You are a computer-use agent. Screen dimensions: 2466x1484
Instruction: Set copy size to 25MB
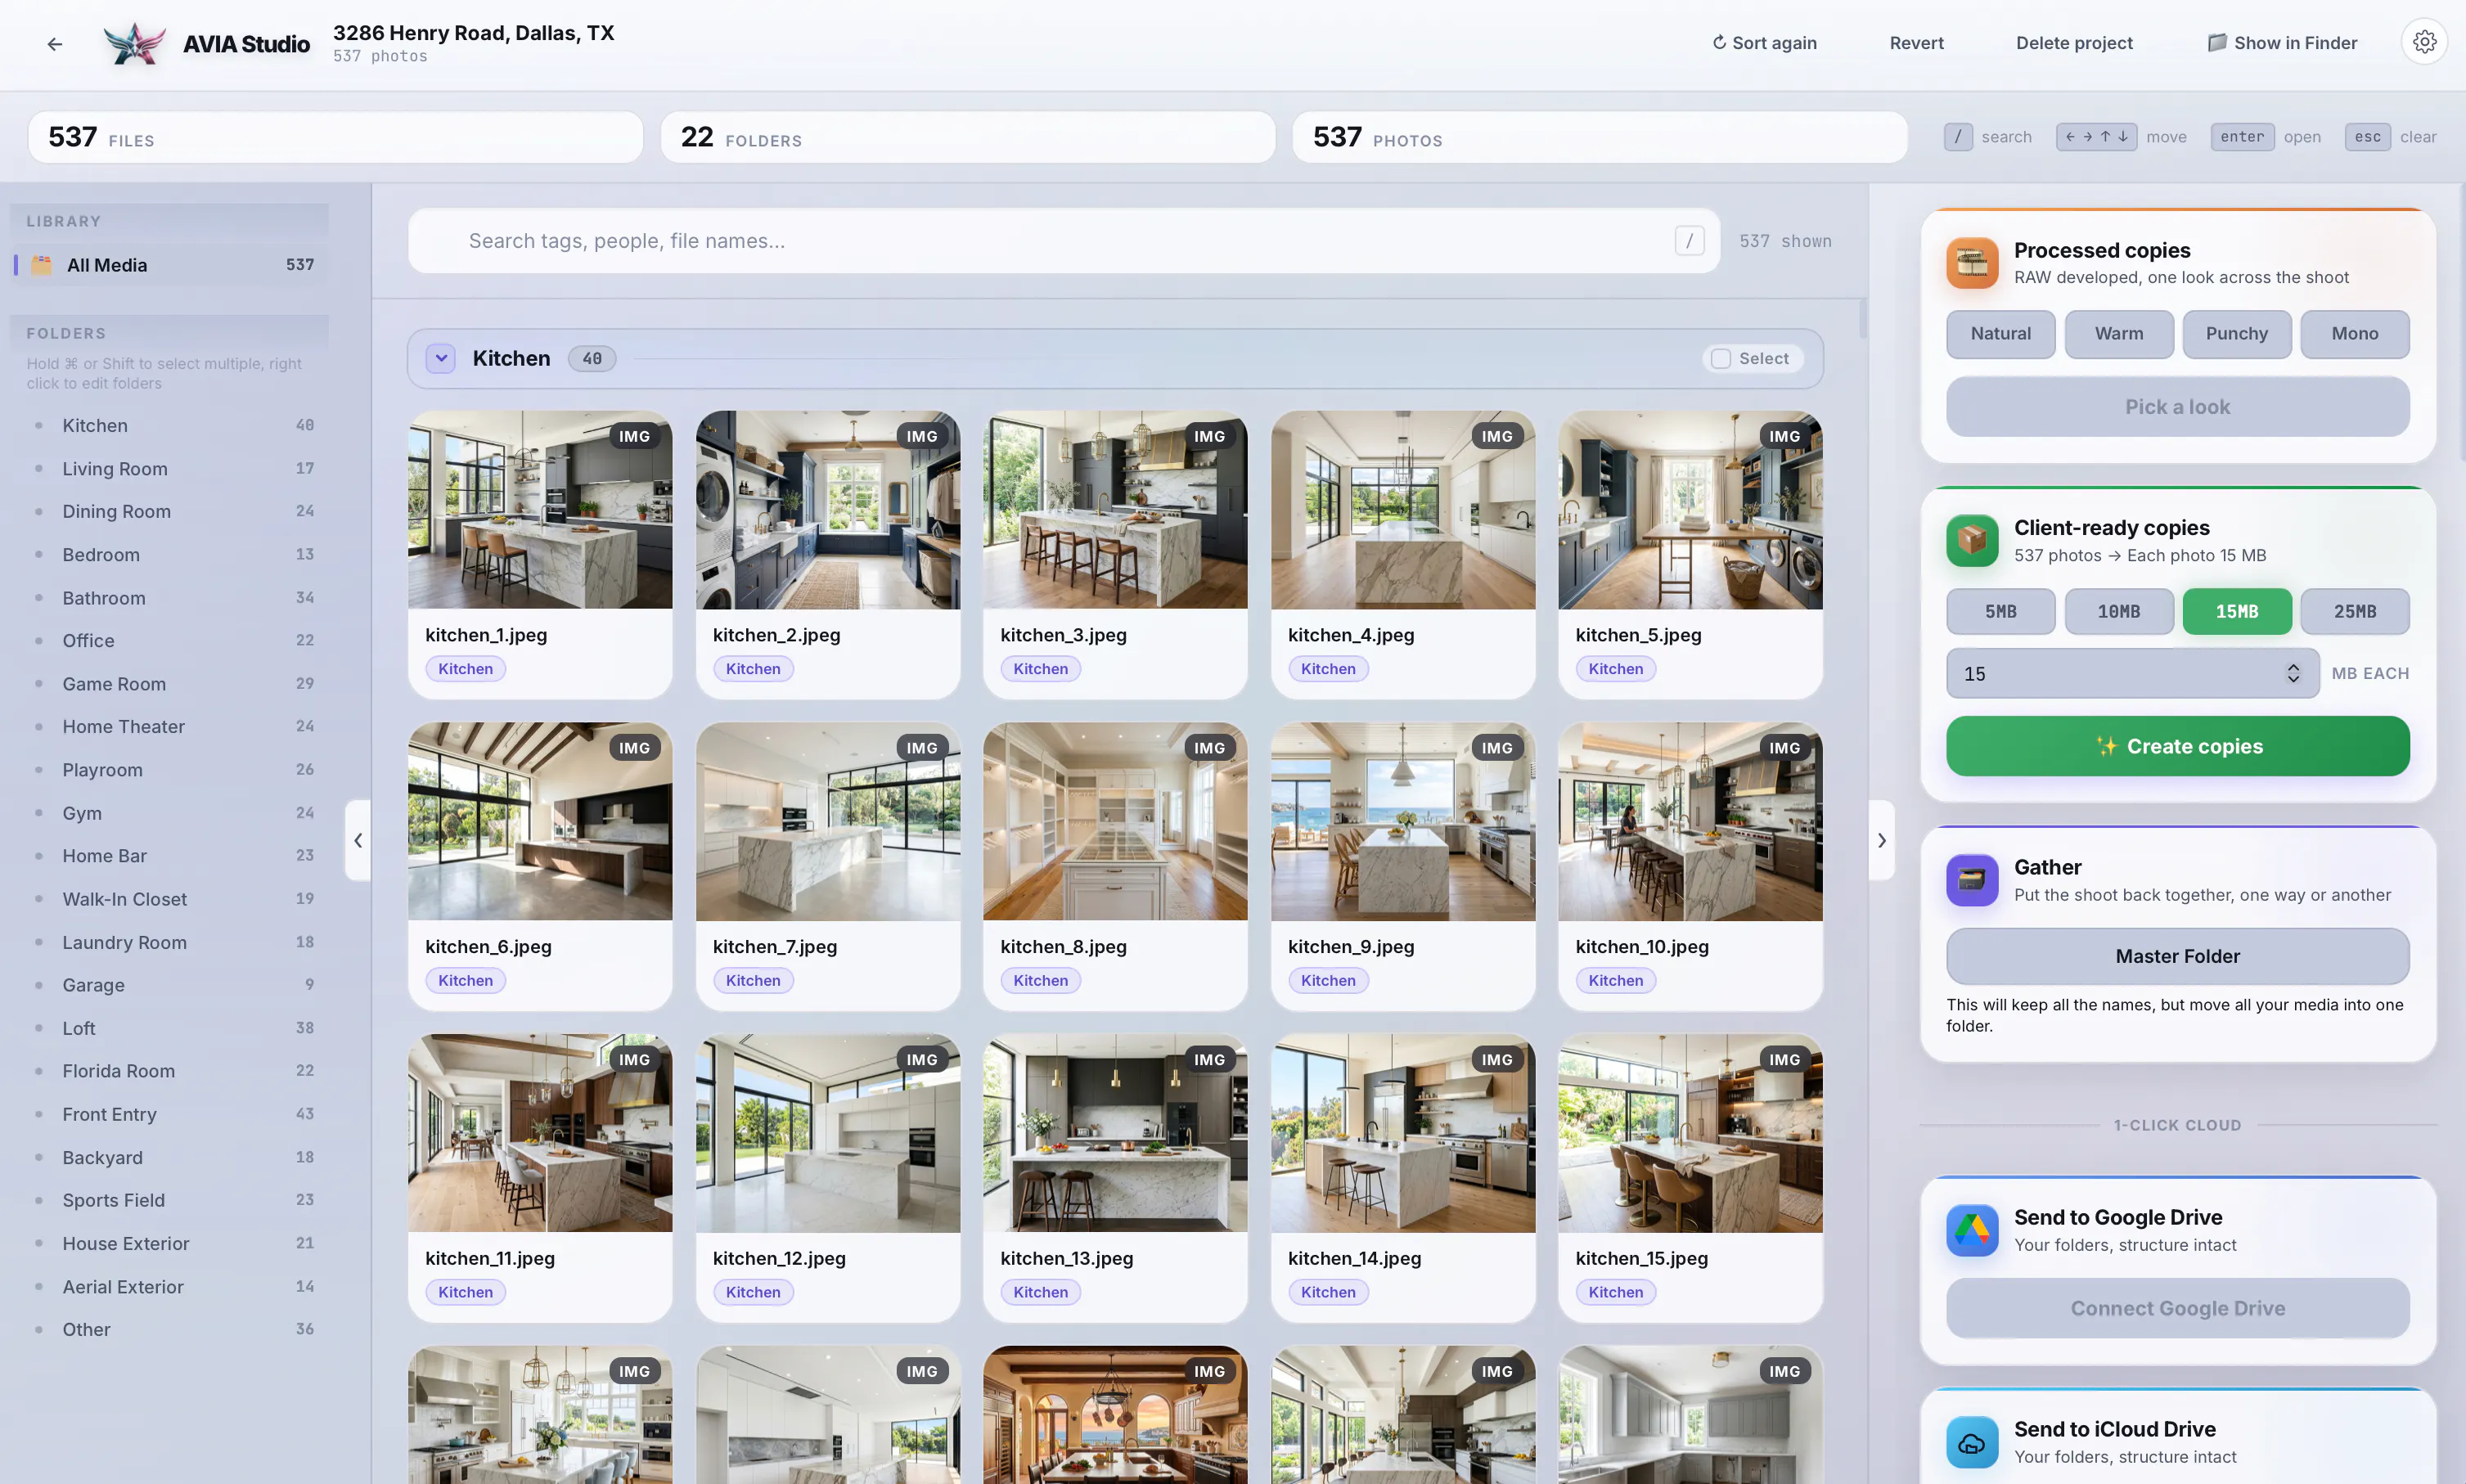(2354, 612)
